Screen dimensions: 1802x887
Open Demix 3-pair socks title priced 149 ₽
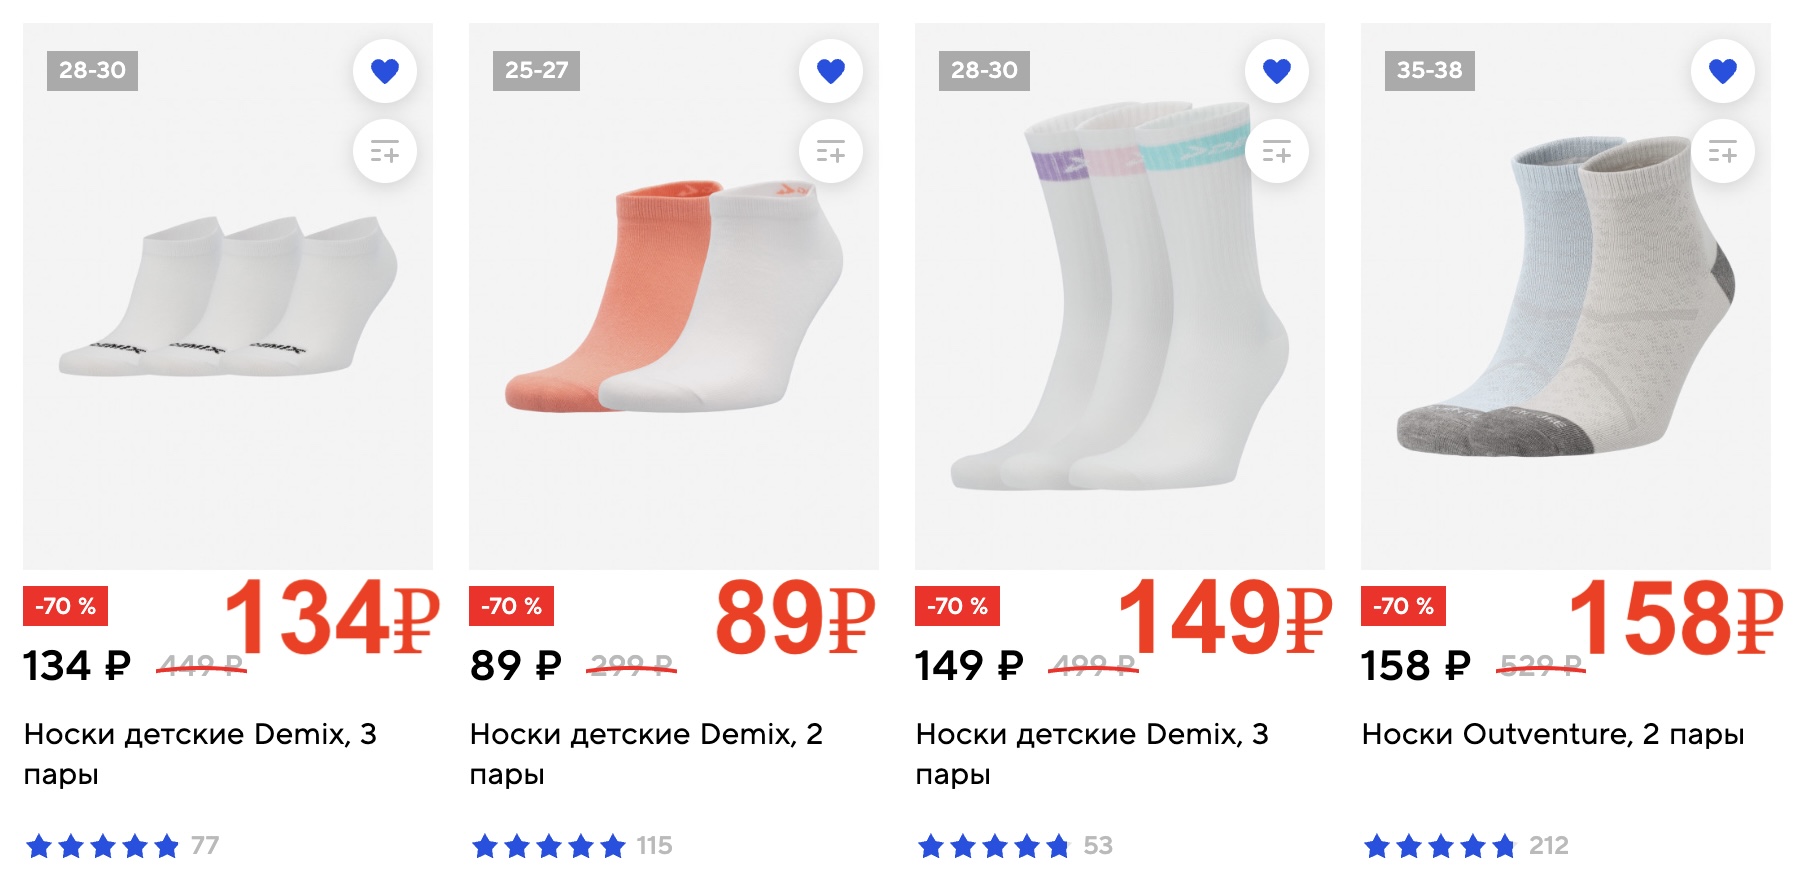pyautogui.click(x=1092, y=753)
